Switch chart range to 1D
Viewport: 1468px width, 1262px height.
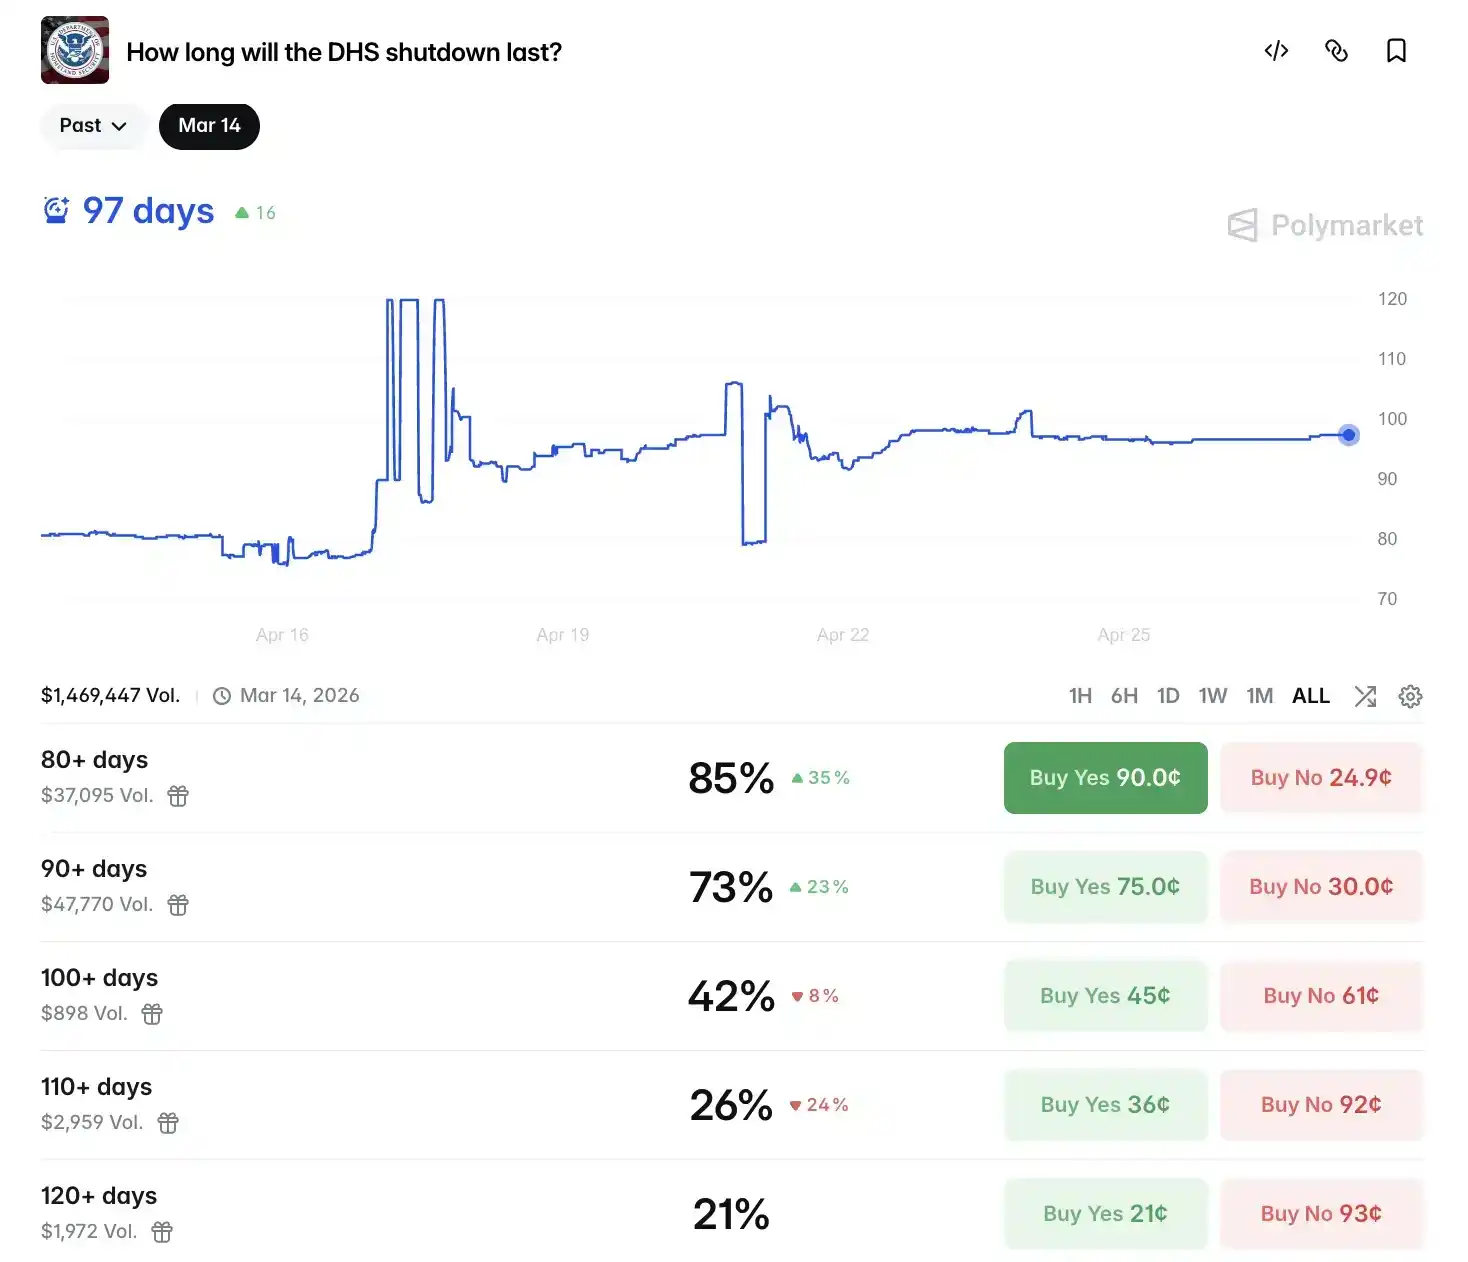click(x=1168, y=696)
